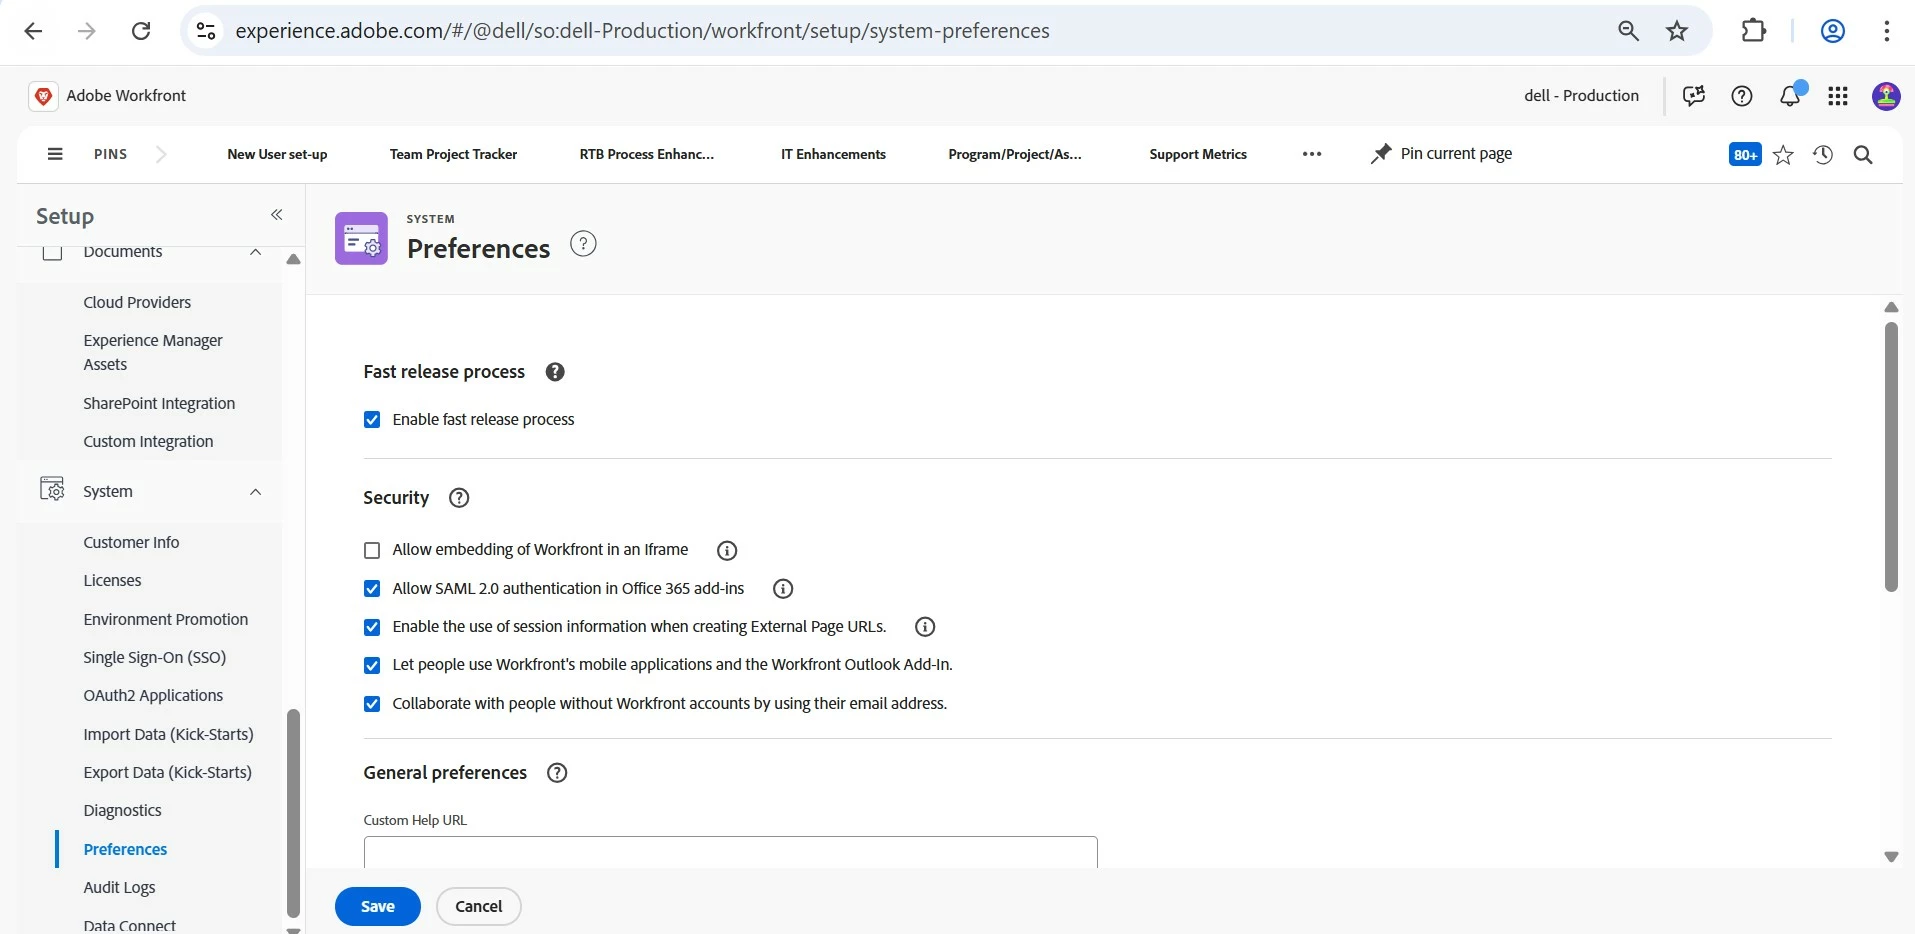Viewport: 1915px width, 934px height.
Task: Open the AI assistant chat icon
Action: 1693,96
